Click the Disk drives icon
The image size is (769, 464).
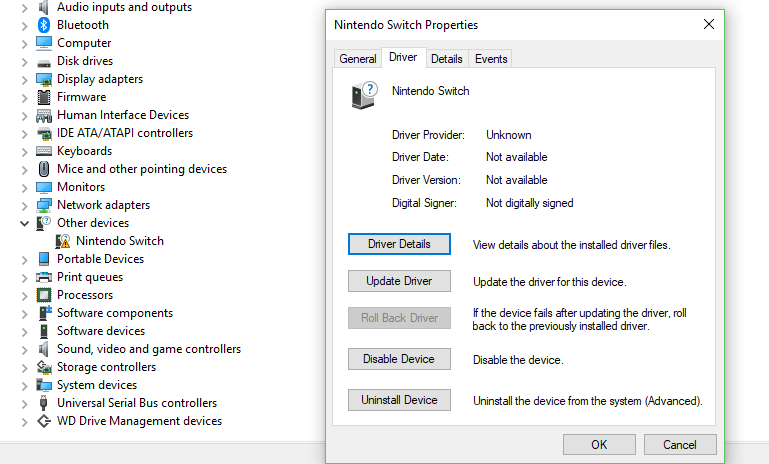44,62
